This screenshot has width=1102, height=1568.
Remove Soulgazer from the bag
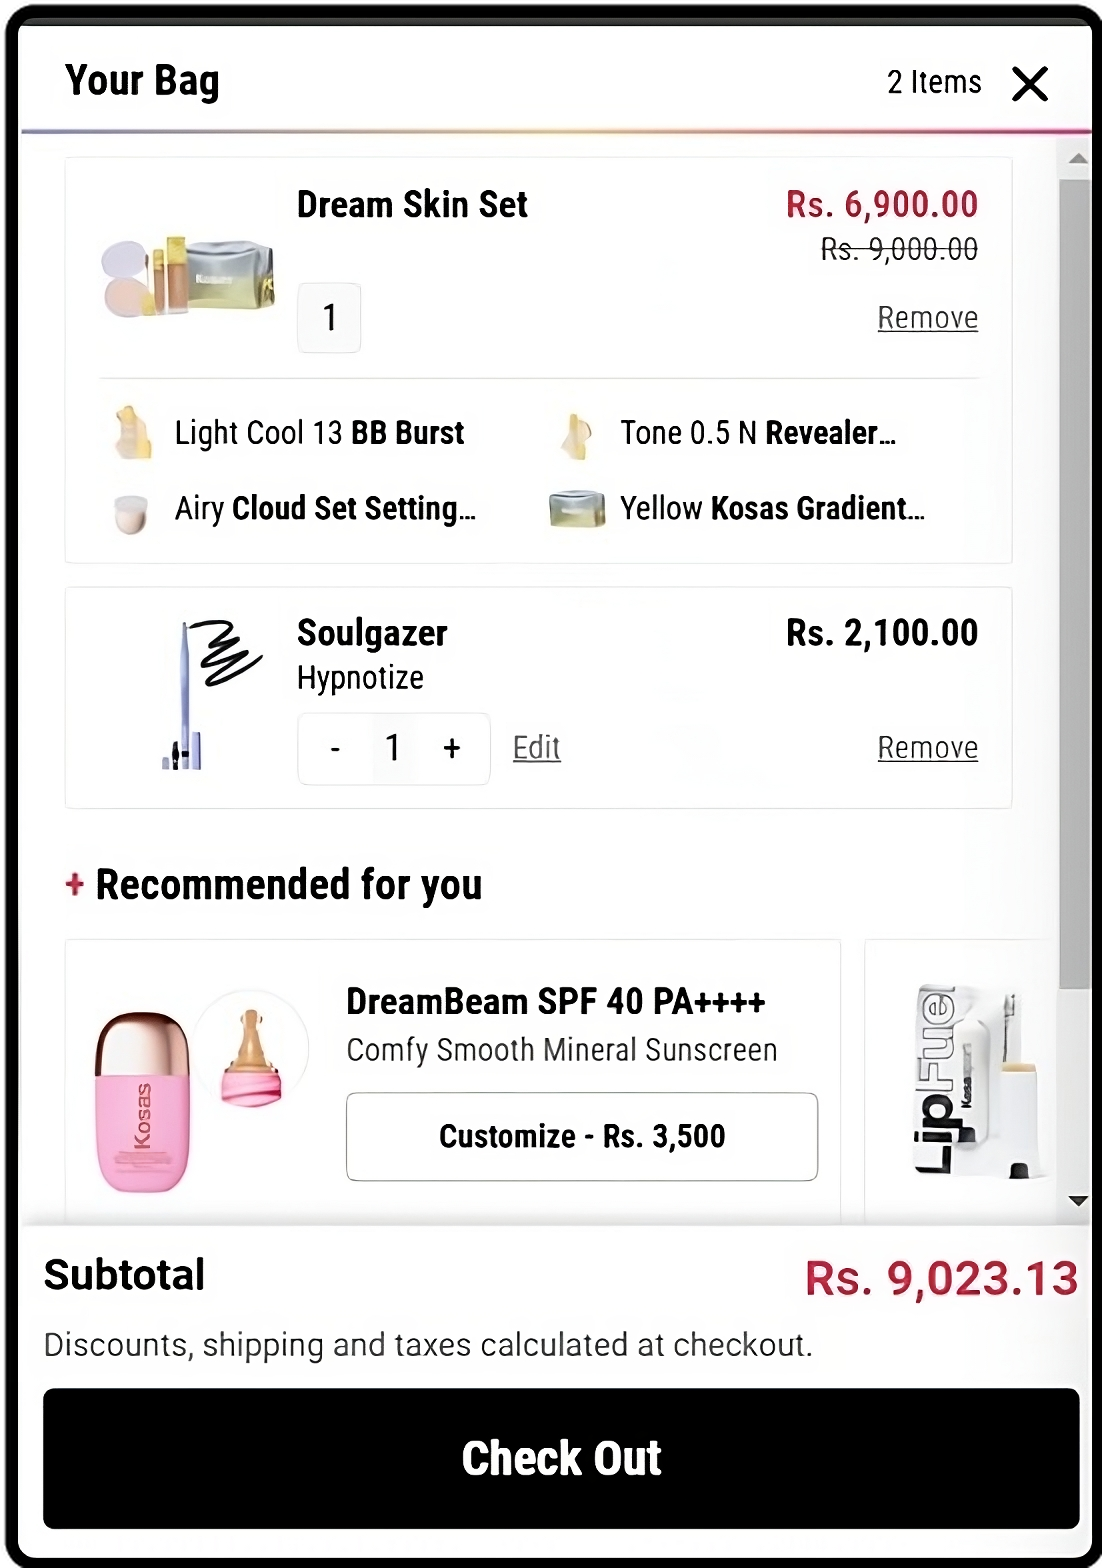tap(927, 748)
